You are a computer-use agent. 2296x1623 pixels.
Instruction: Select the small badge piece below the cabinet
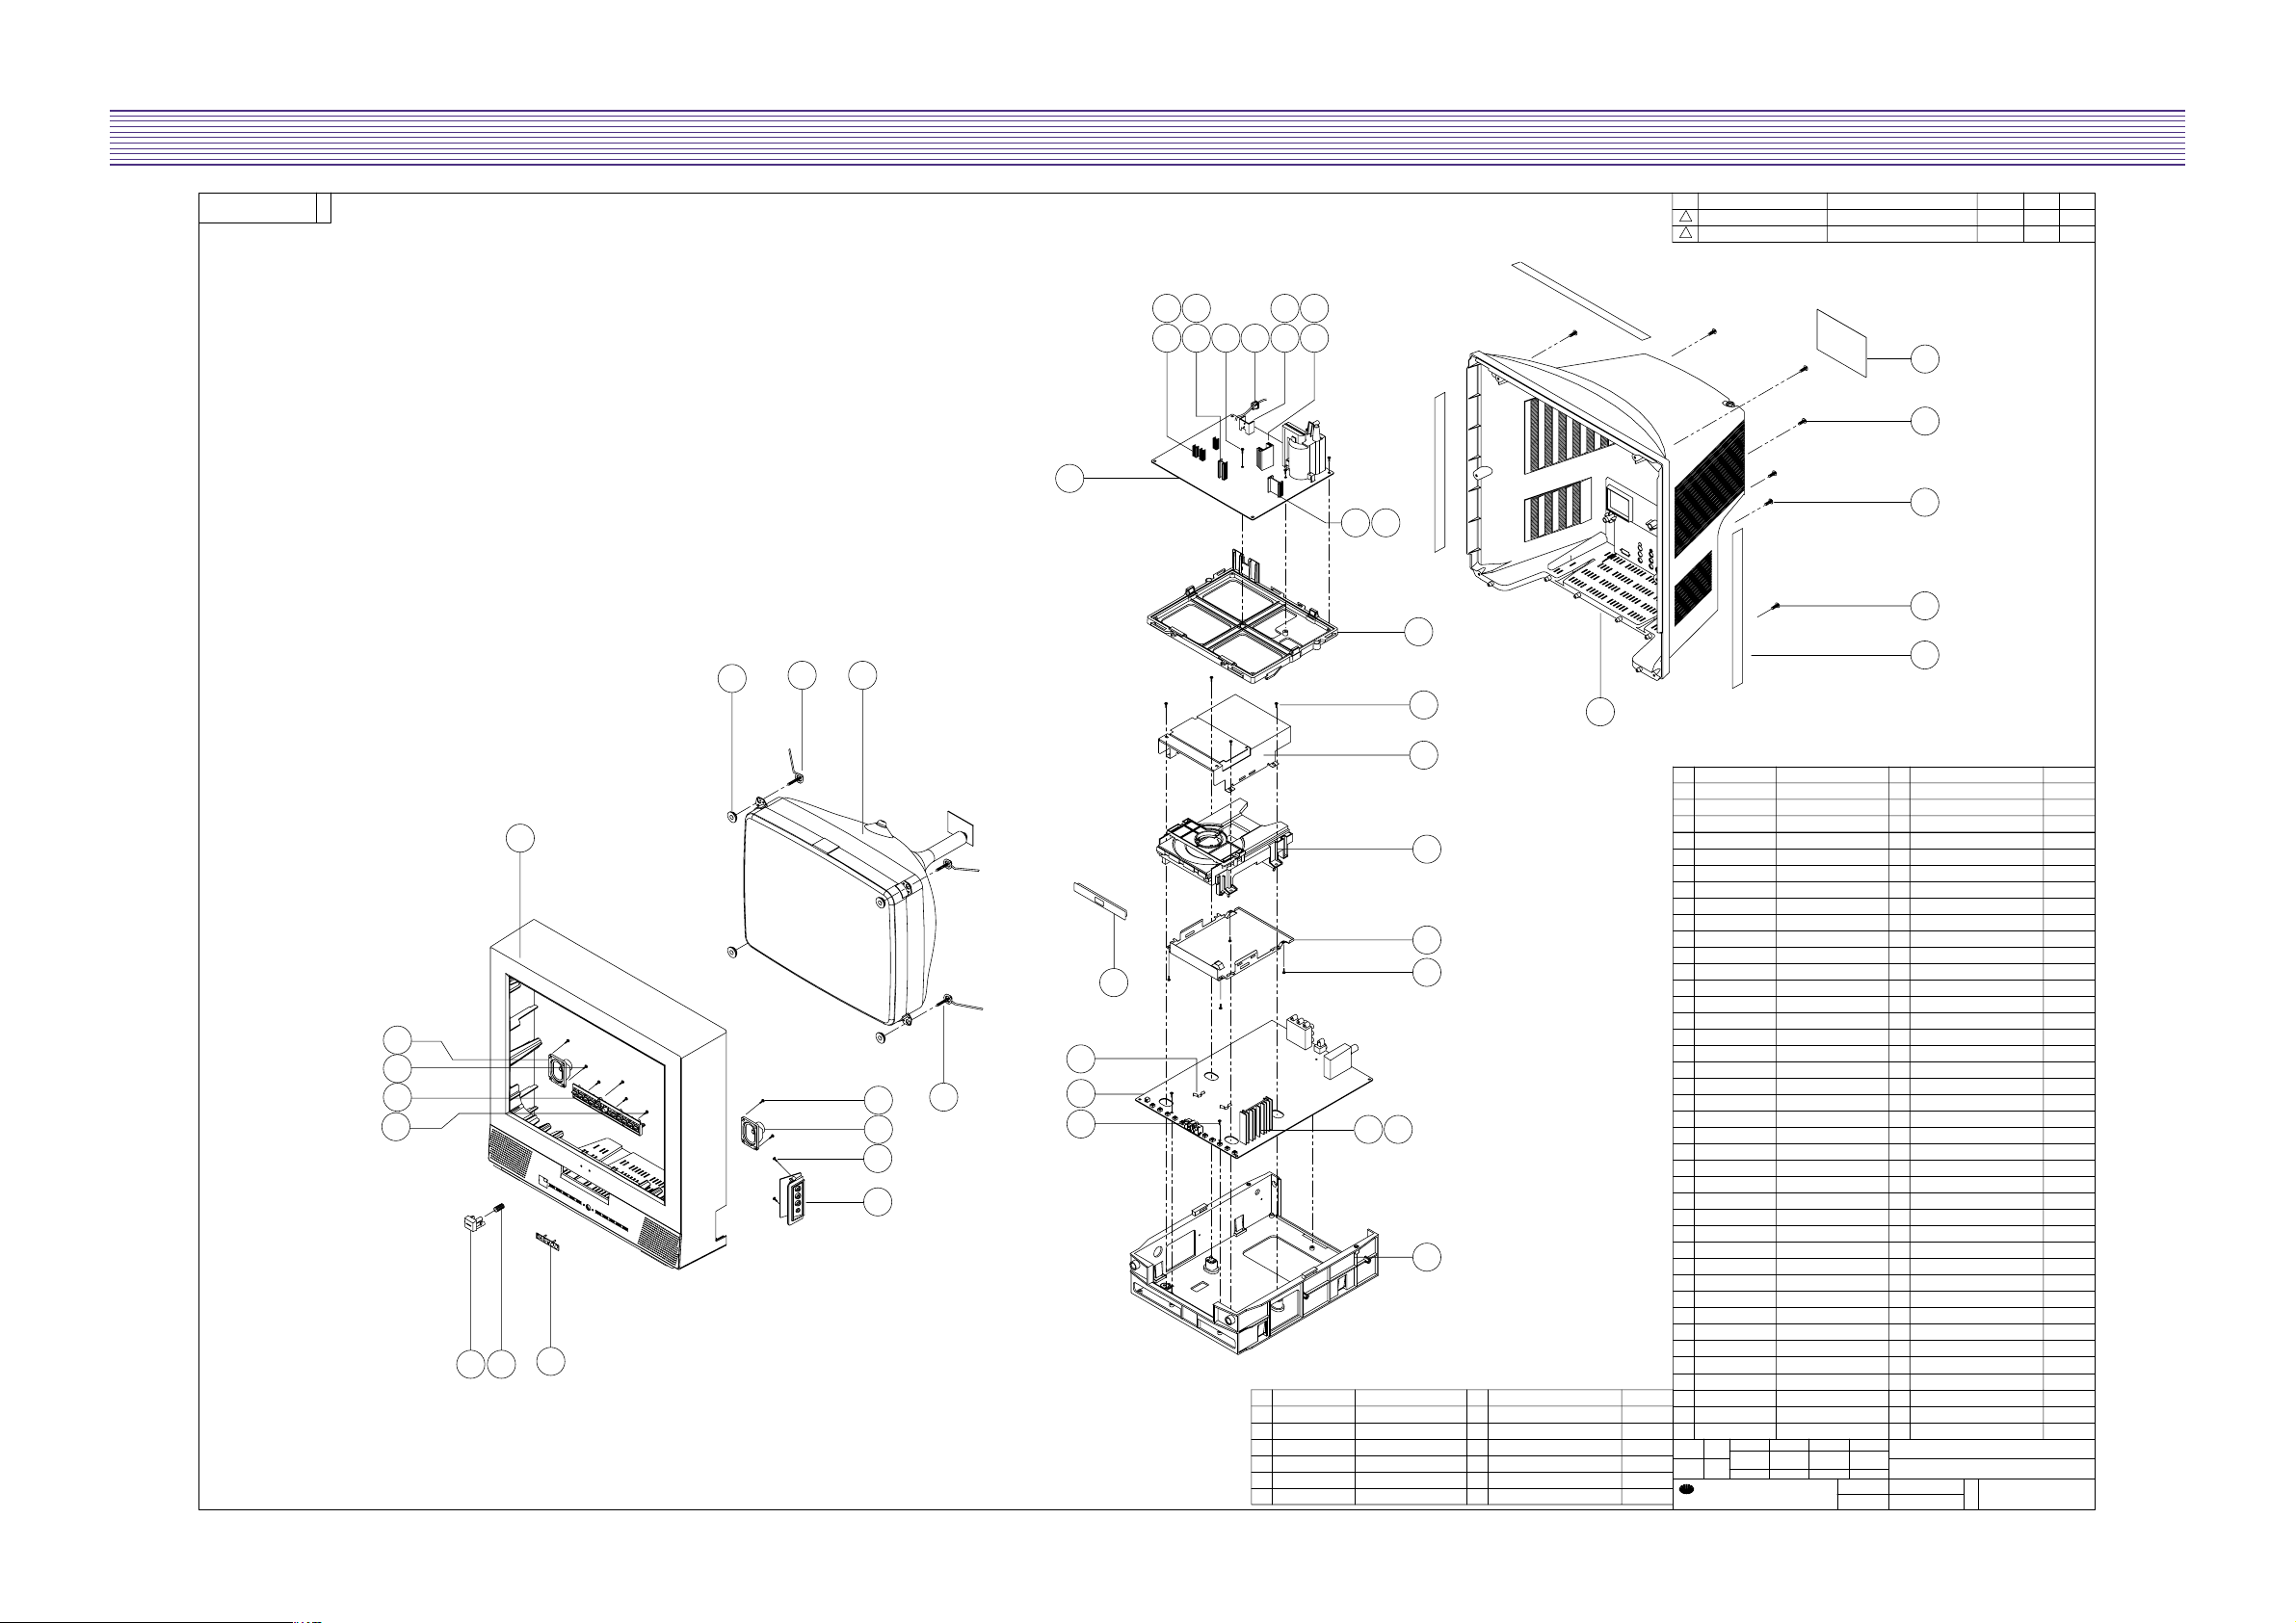coord(550,1243)
